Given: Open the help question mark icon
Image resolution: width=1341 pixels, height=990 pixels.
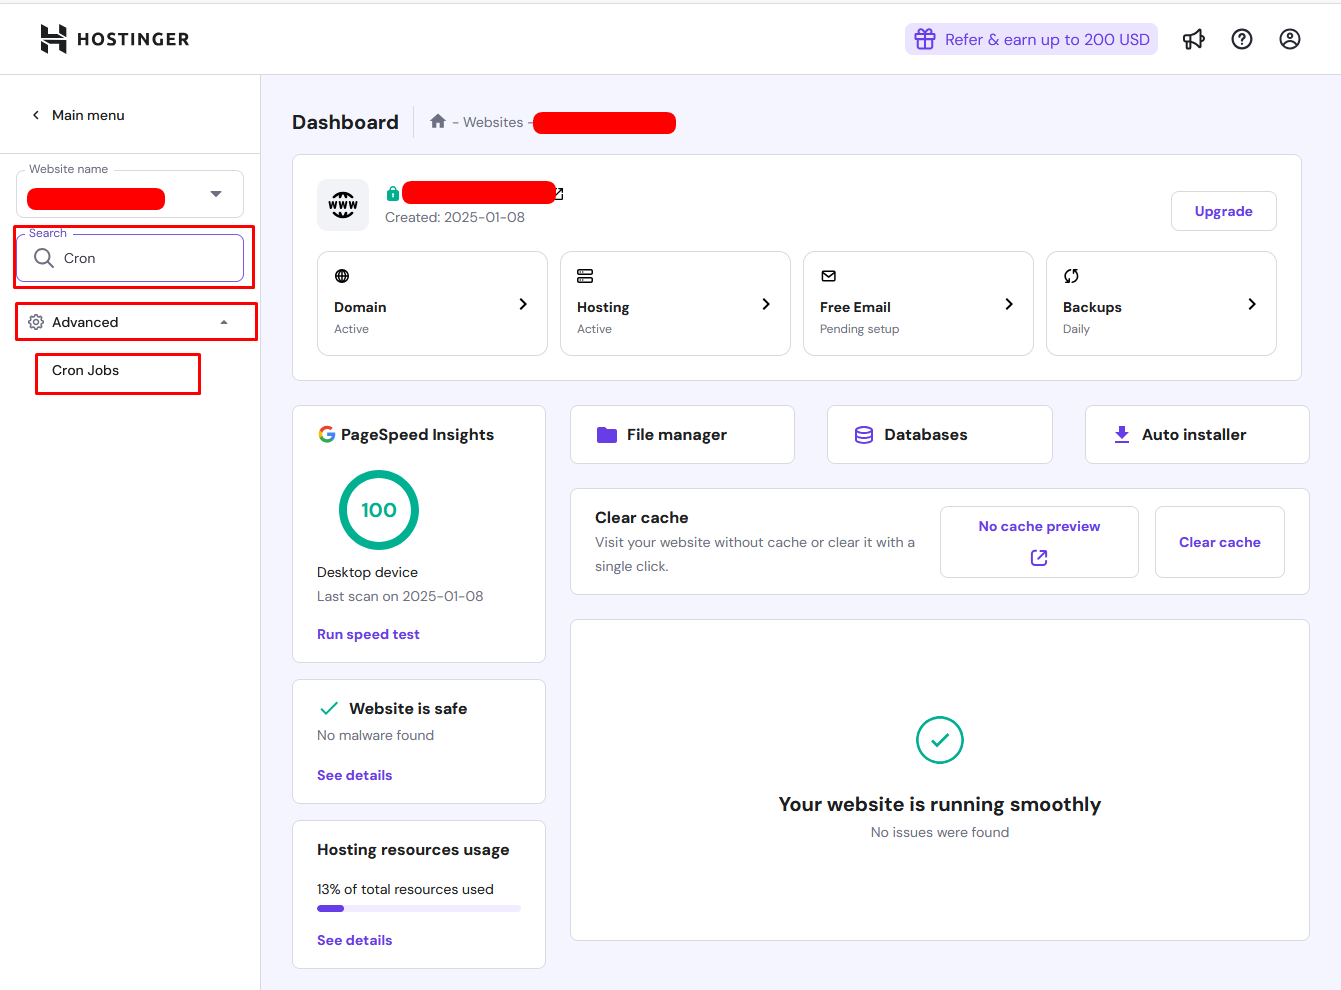Looking at the screenshot, I should coord(1241,39).
